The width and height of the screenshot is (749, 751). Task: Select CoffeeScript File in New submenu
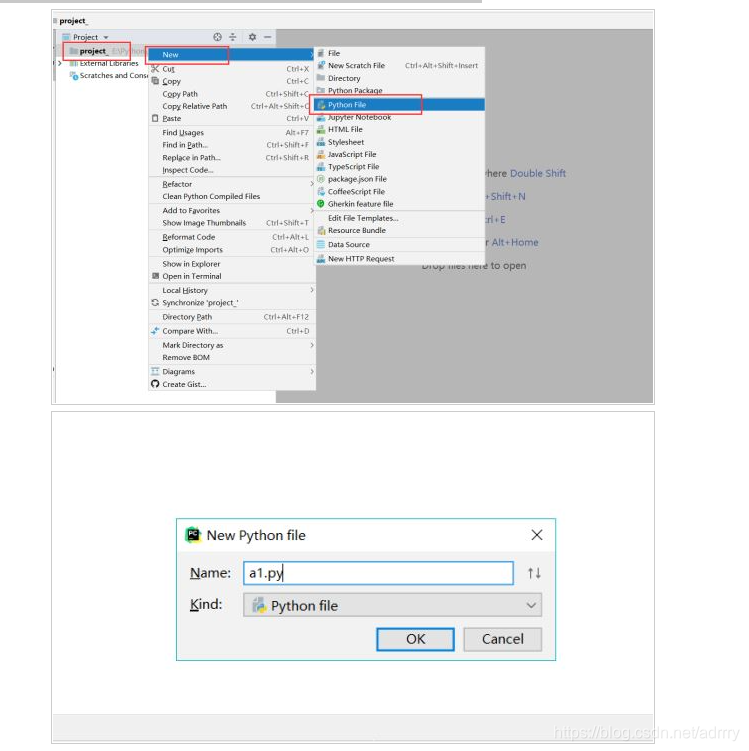[x=399, y=192]
